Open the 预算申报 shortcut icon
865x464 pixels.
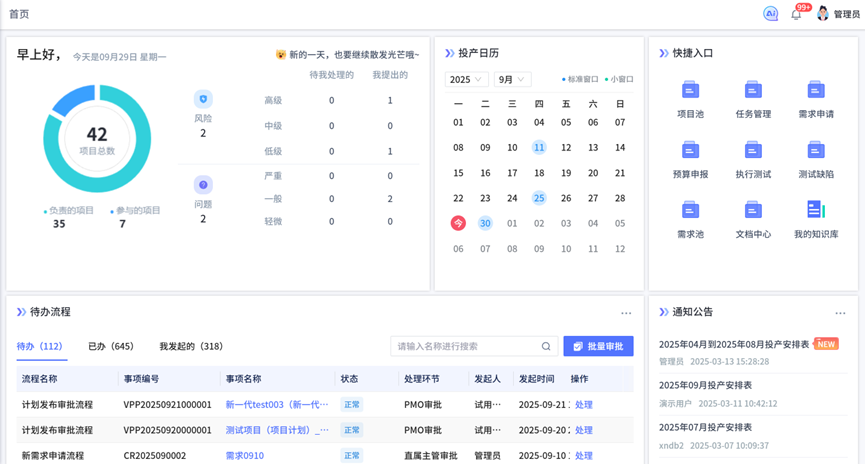[x=690, y=150]
